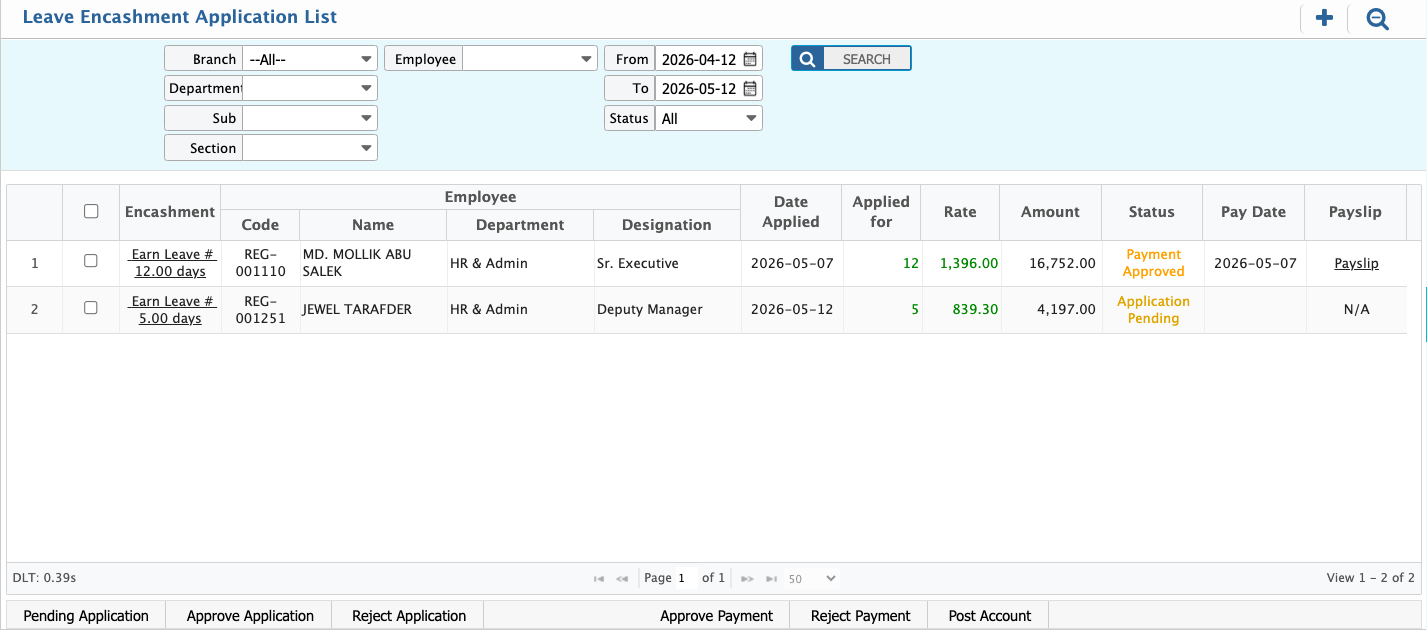Click the Pending Application button
This screenshot has height=630, width=1427.
(86, 616)
